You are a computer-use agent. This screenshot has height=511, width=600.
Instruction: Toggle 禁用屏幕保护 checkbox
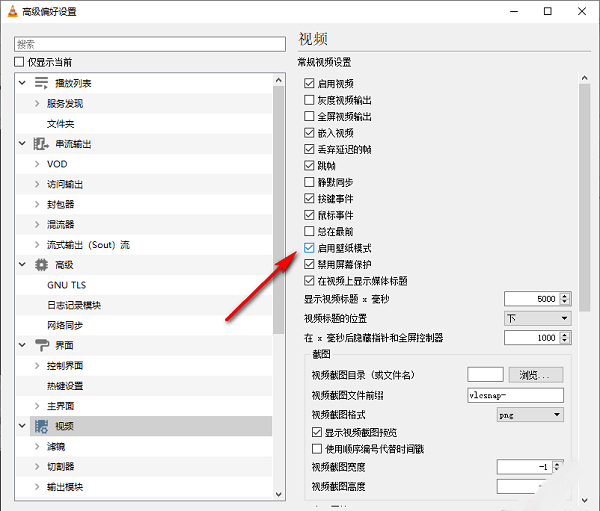pyautogui.click(x=309, y=264)
